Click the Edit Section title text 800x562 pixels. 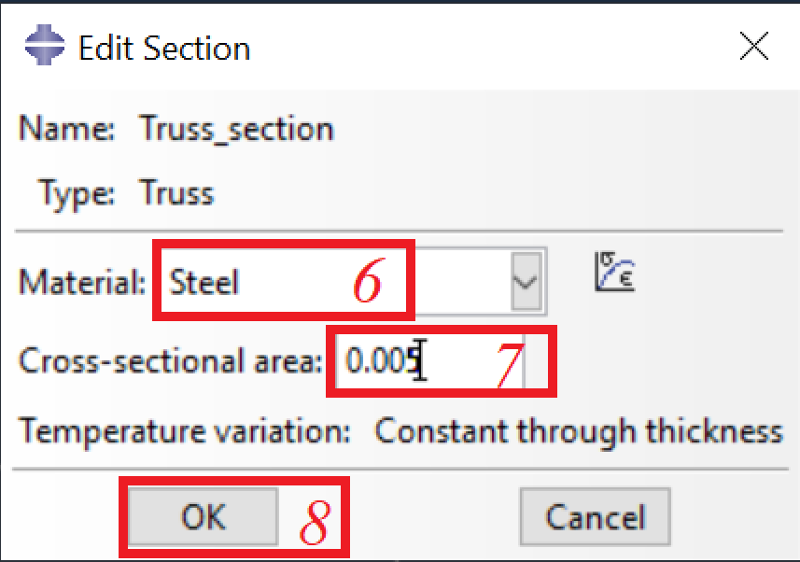point(164,48)
